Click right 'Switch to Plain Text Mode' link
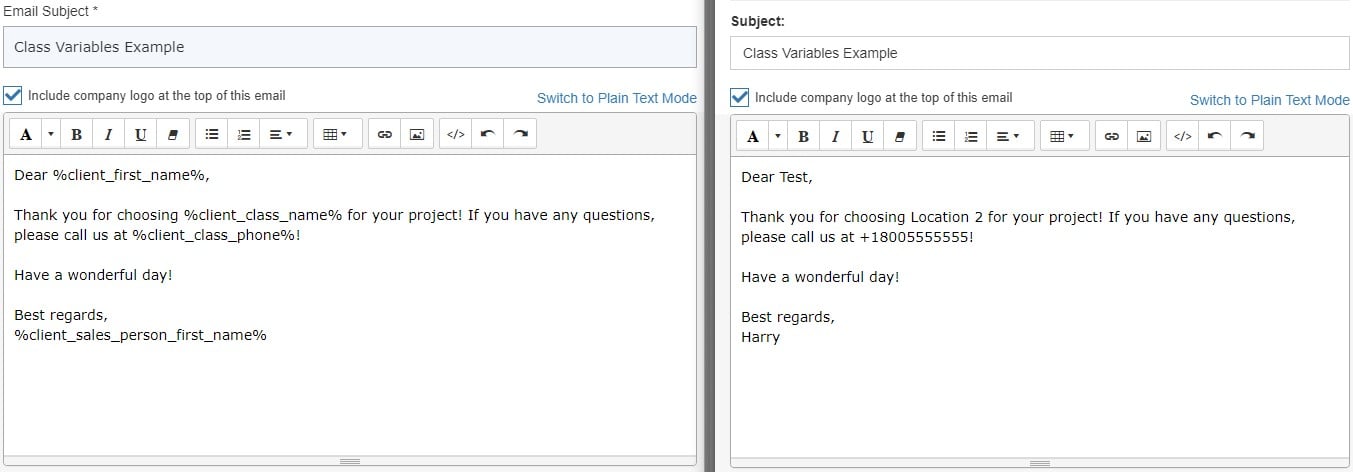The image size is (1353, 472). click(1269, 100)
